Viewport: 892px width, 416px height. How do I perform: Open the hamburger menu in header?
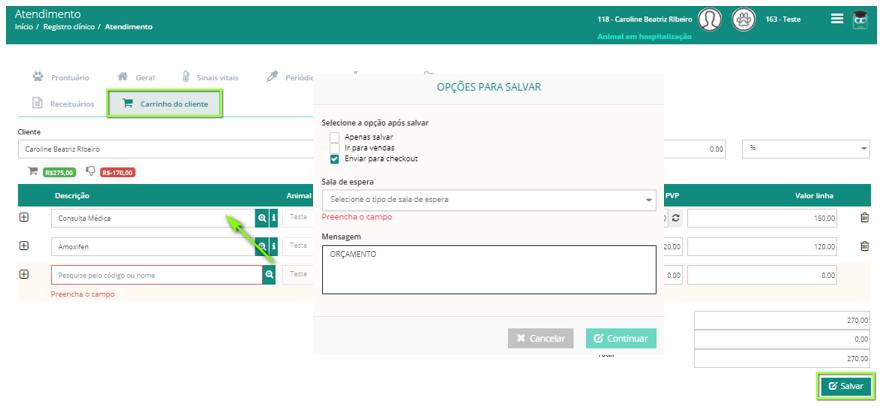pos(837,19)
